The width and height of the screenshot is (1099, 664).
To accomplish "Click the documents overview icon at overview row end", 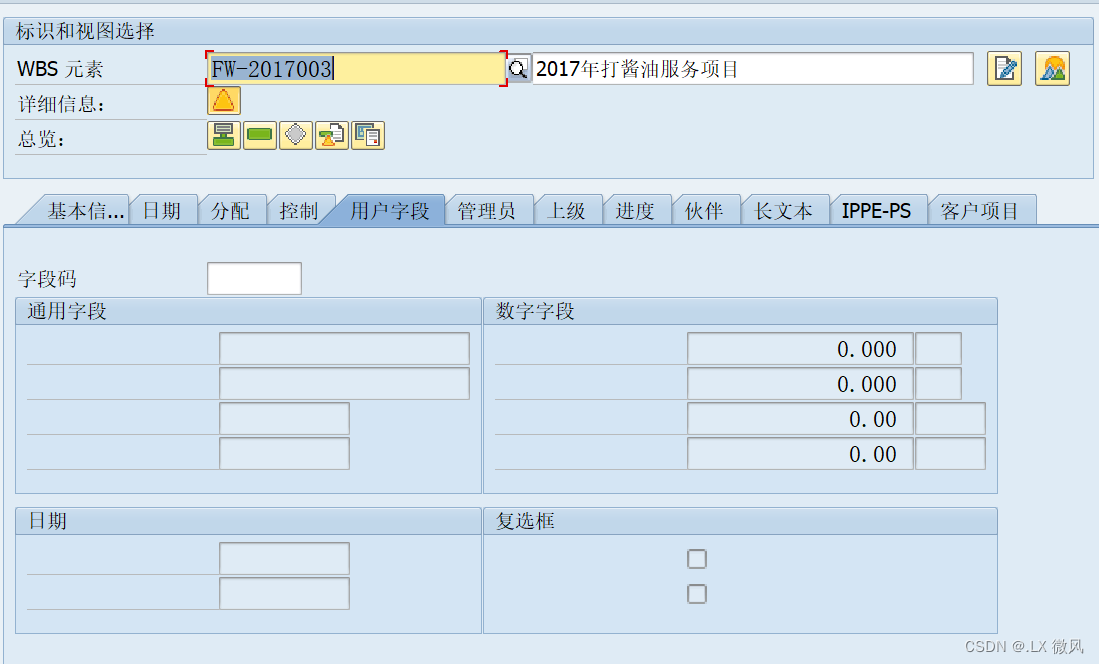I will 368,134.
